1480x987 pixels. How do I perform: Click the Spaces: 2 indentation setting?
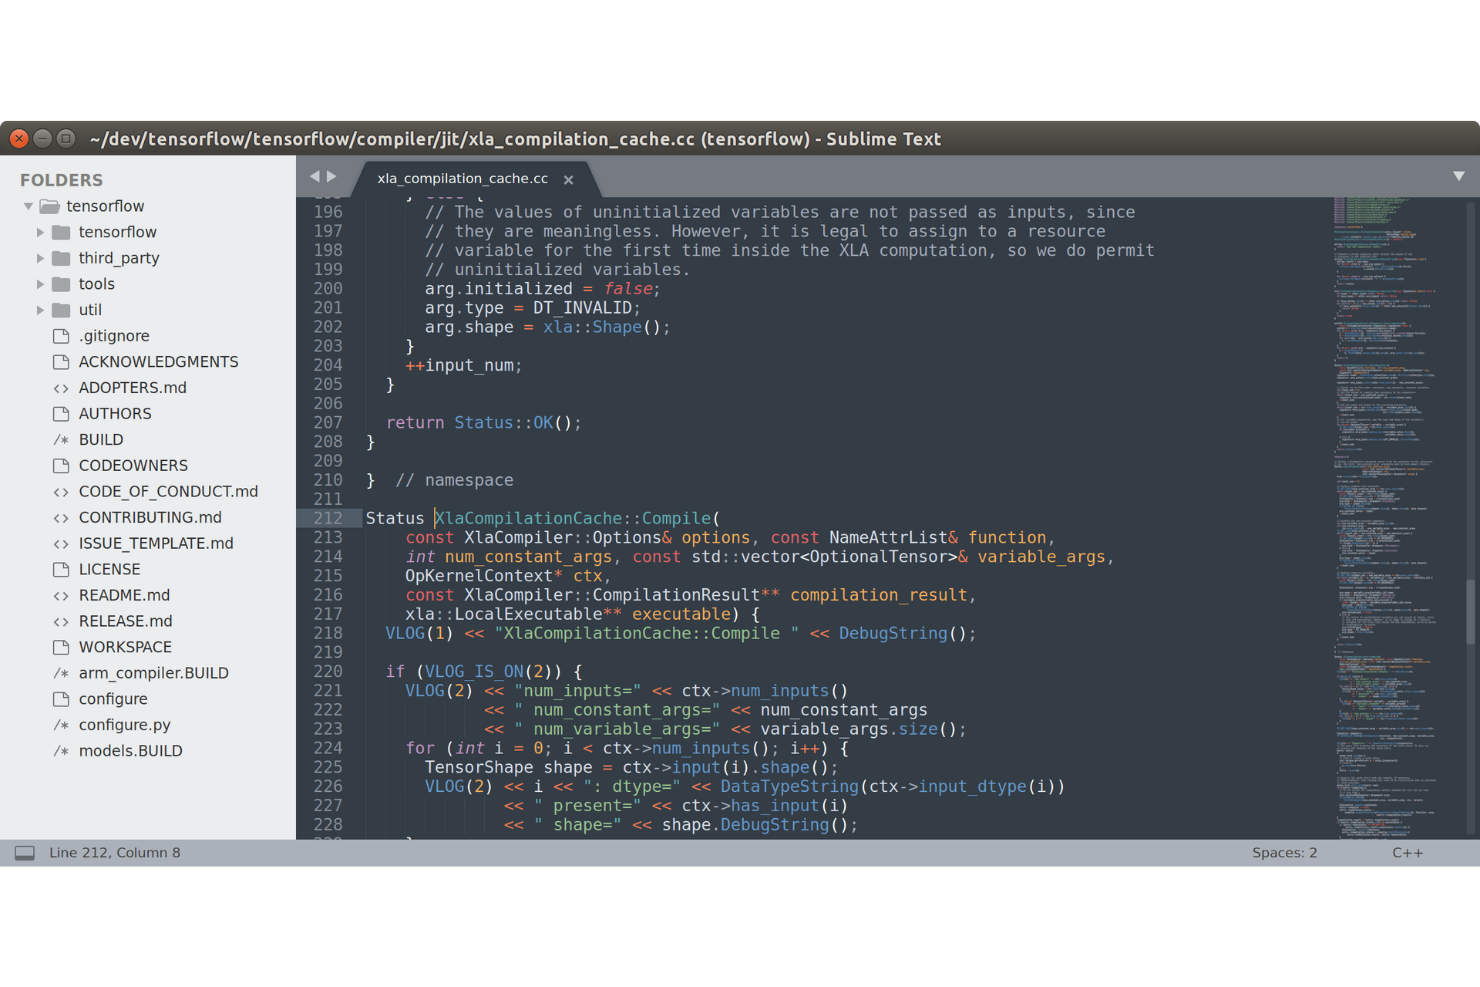pyautogui.click(x=1284, y=852)
